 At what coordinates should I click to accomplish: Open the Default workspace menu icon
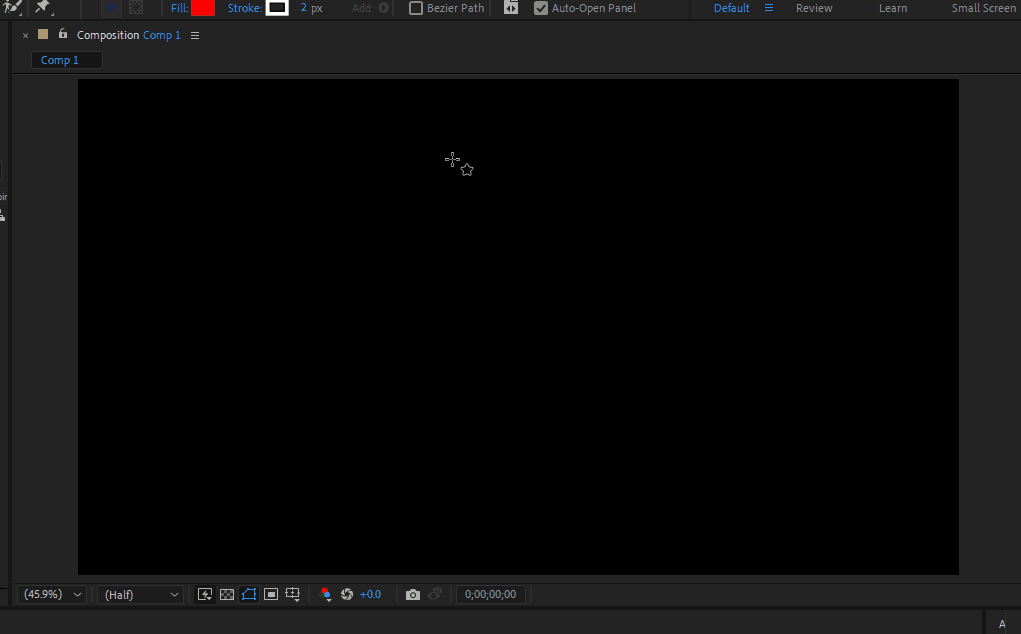(x=769, y=8)
